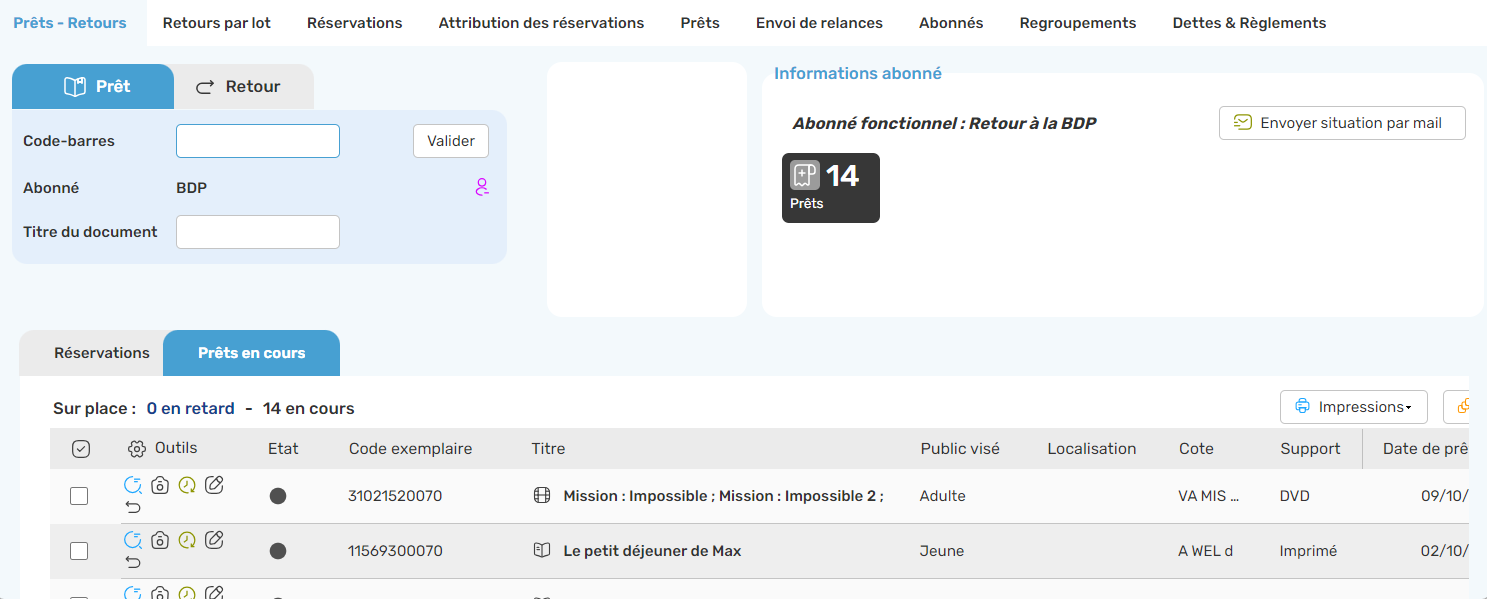1487x599 pixels.
Task: Open Envoi de relances menu
Action: (x=820, y=23)
